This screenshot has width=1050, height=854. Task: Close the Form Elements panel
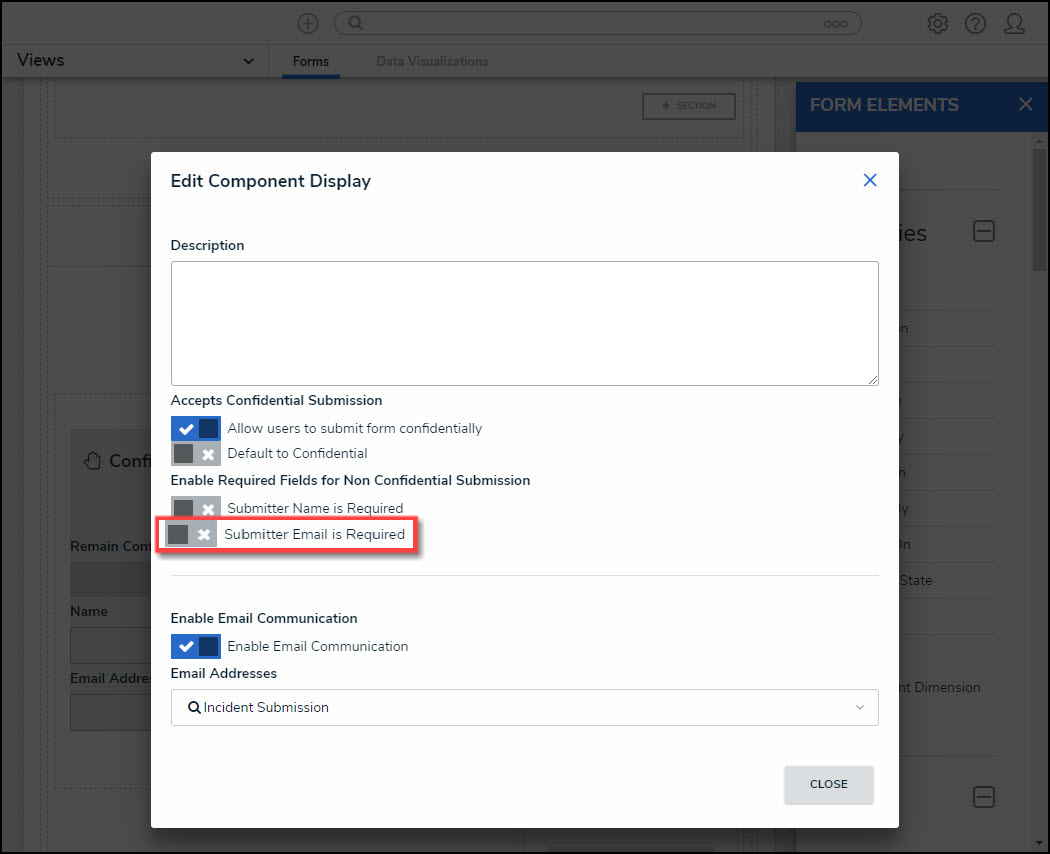[x=1025, y=105]
